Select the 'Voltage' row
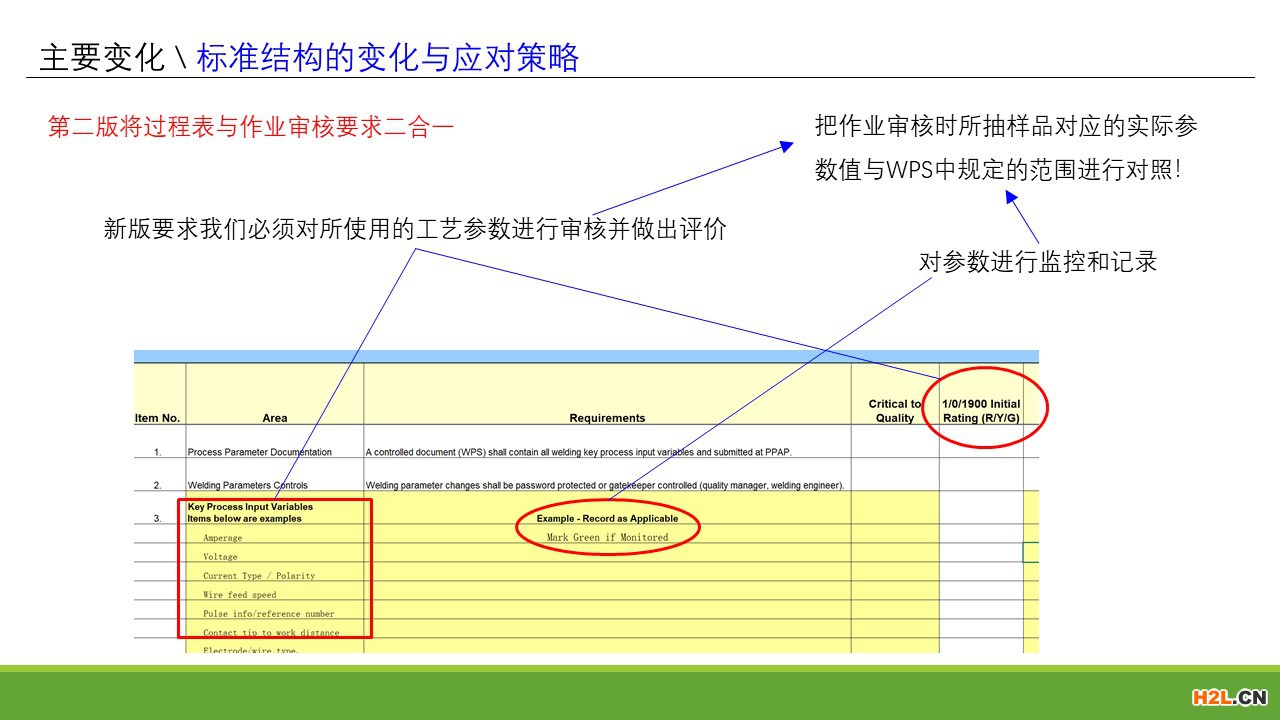This screenshot has height=720, width=1280. [220, 556]
